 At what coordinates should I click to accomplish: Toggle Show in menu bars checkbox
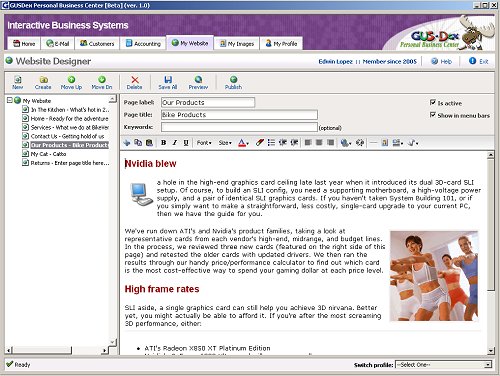tap(433, 115)
